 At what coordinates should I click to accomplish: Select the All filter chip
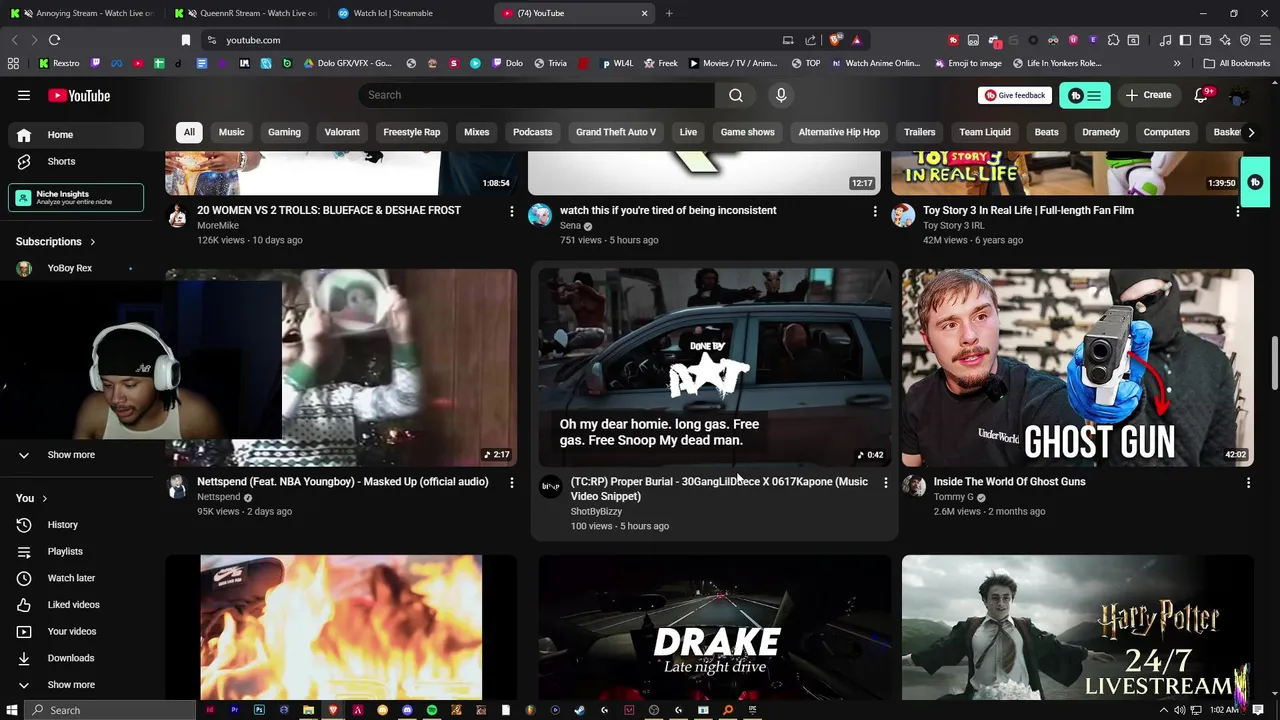coord(189,132)
